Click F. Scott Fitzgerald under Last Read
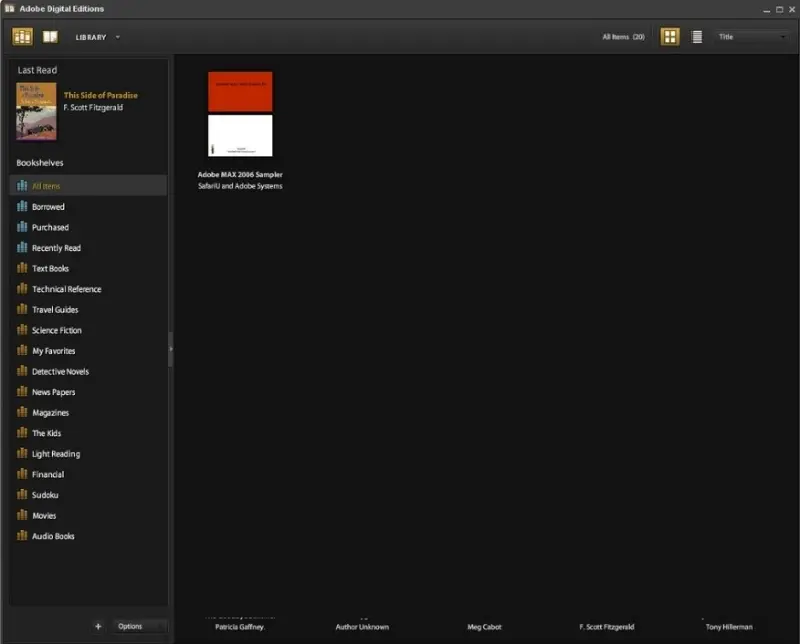This screenshot has height=644, width=800. pyautogui.click(x=93, y=107)
